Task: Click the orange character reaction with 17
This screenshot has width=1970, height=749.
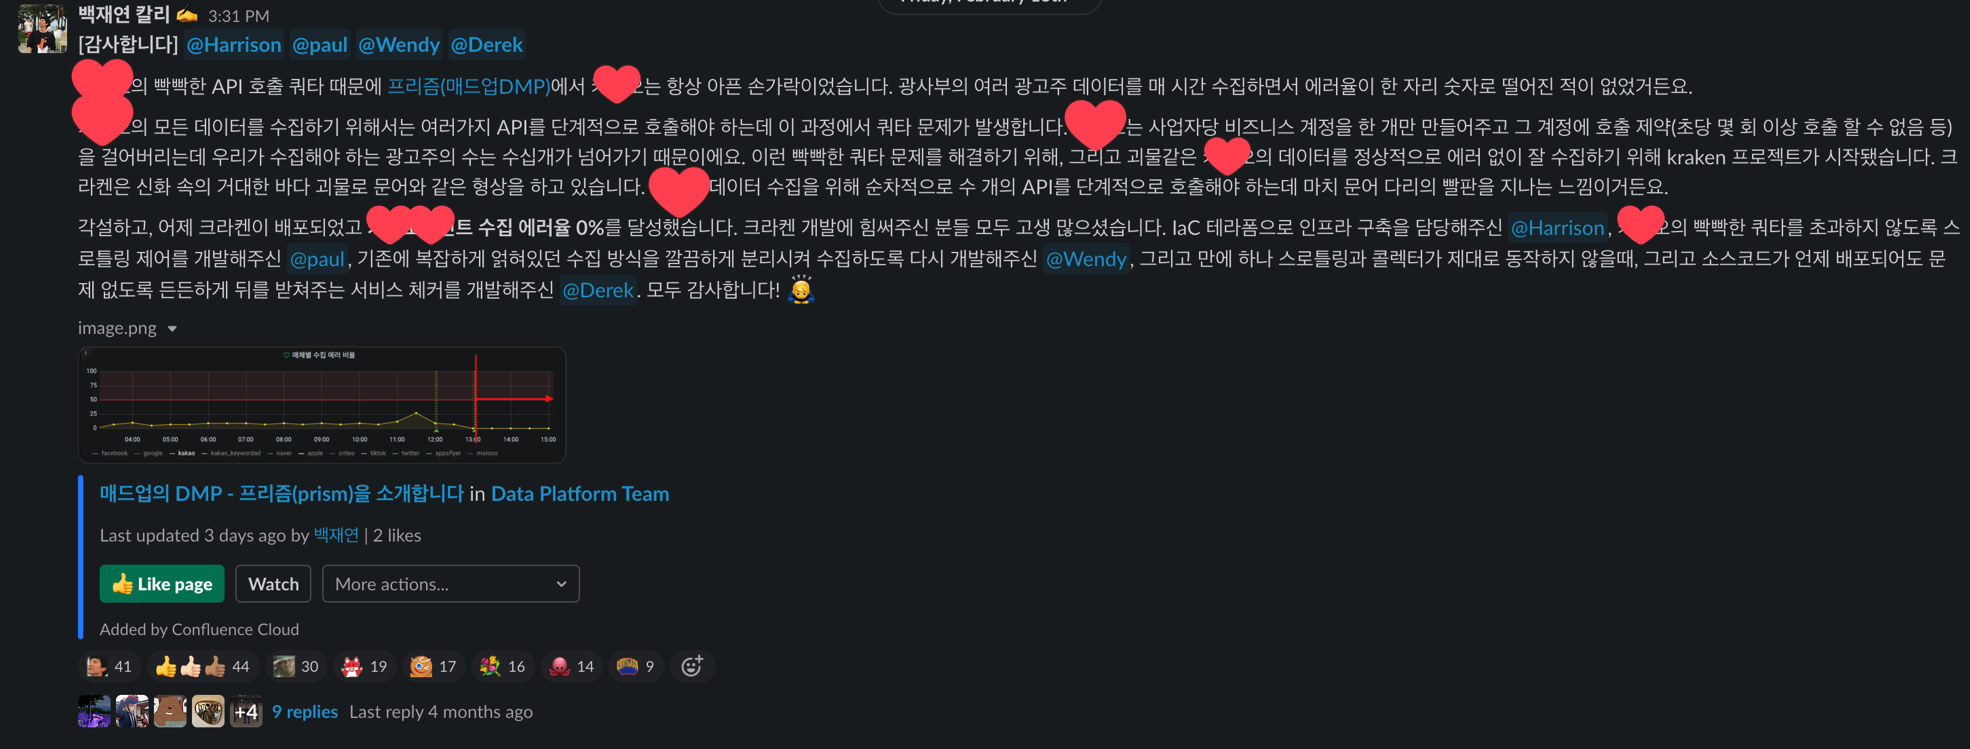Action: coord(434,666)
